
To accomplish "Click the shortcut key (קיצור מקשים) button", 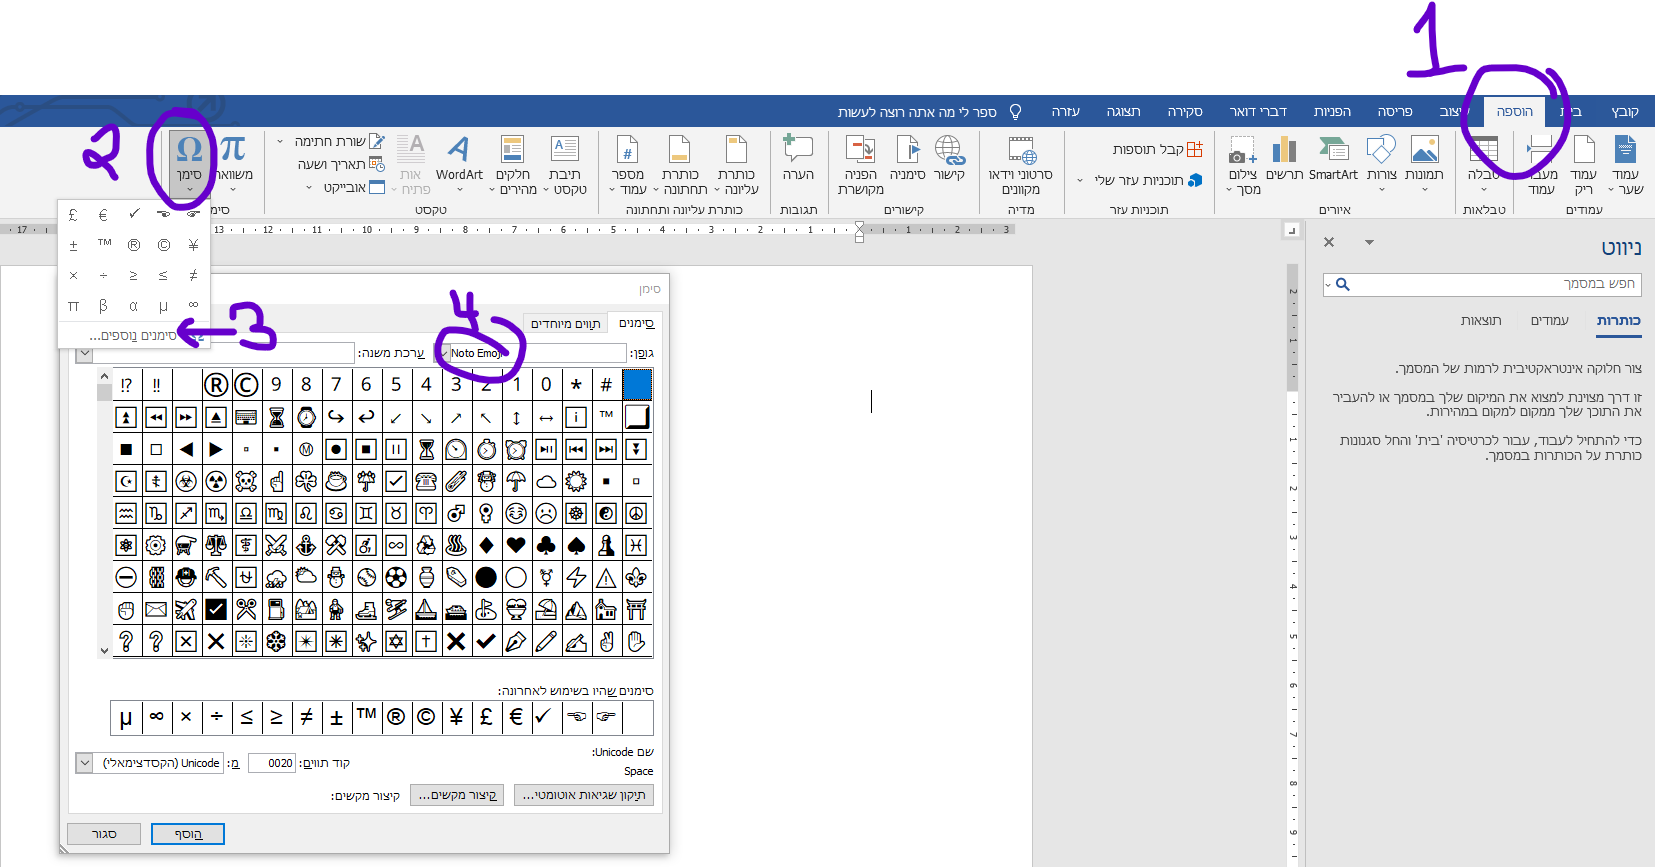I will 457,795.
